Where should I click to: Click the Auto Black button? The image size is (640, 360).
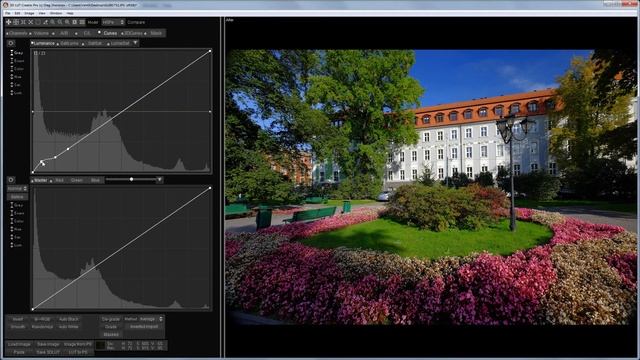(69, 319)
